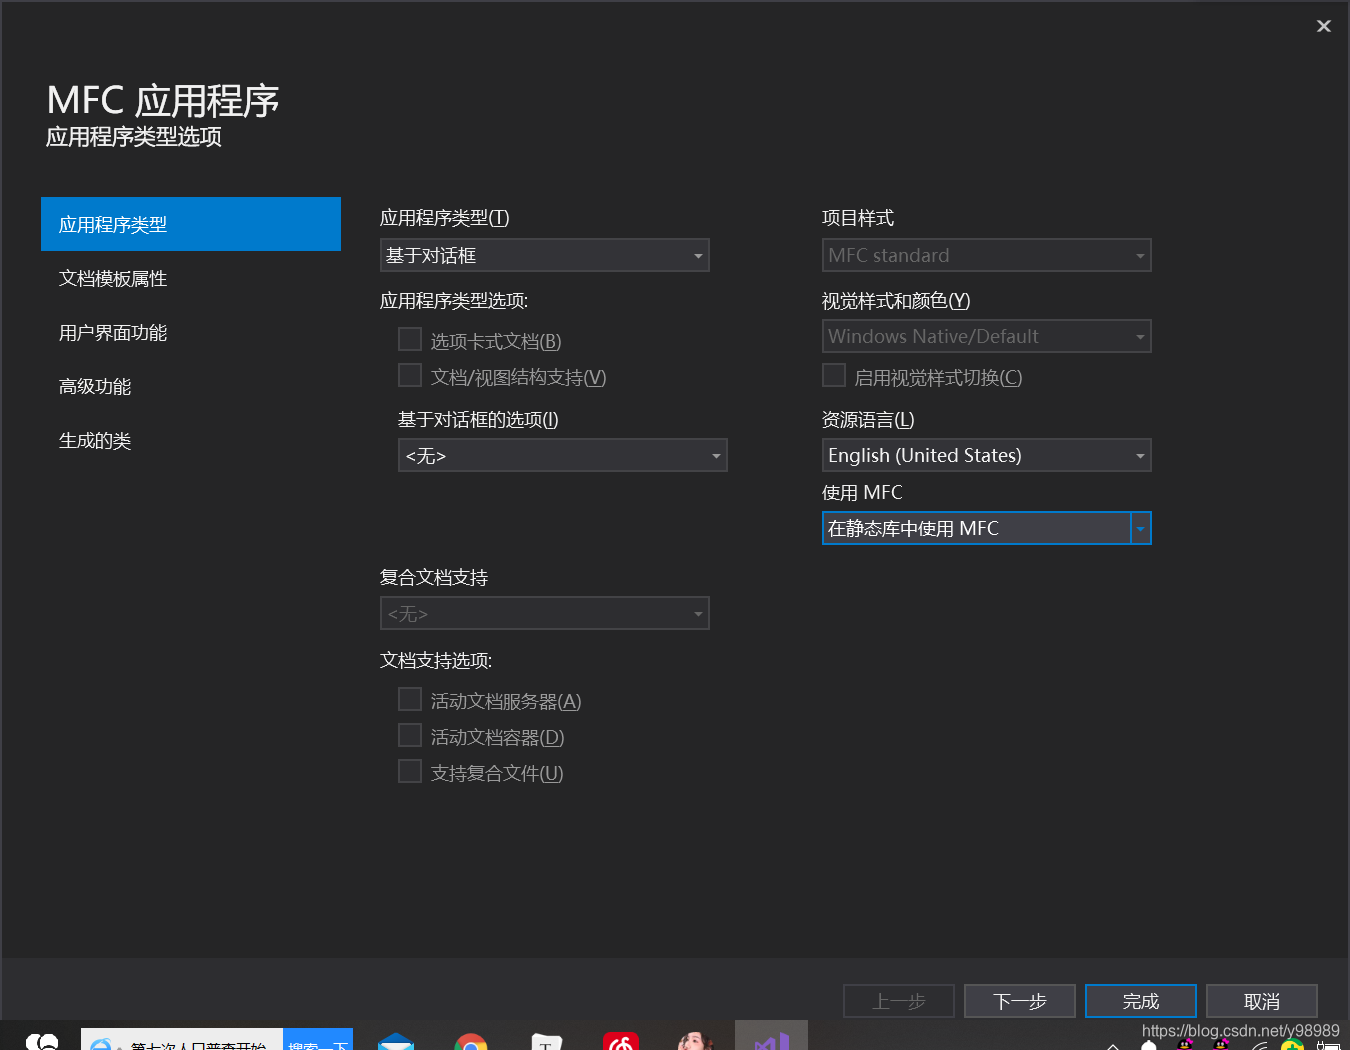Open the Typora icon on the taskbar
Viewport: 1350px width, 1050px height.
(x=546, y=1042)
